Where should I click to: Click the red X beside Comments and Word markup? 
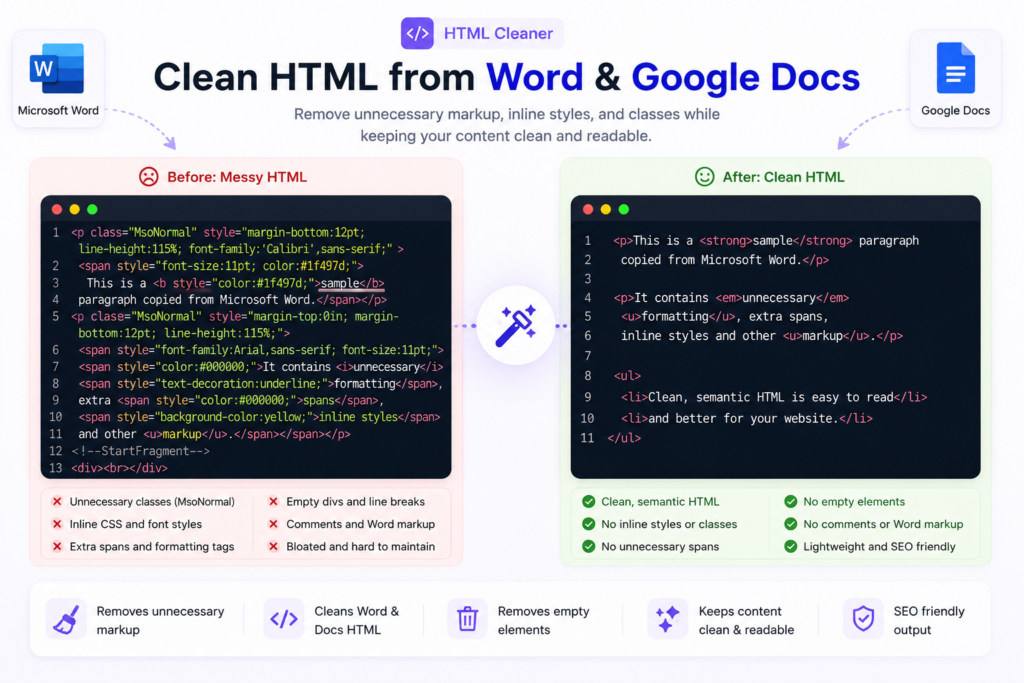(274, 524)
